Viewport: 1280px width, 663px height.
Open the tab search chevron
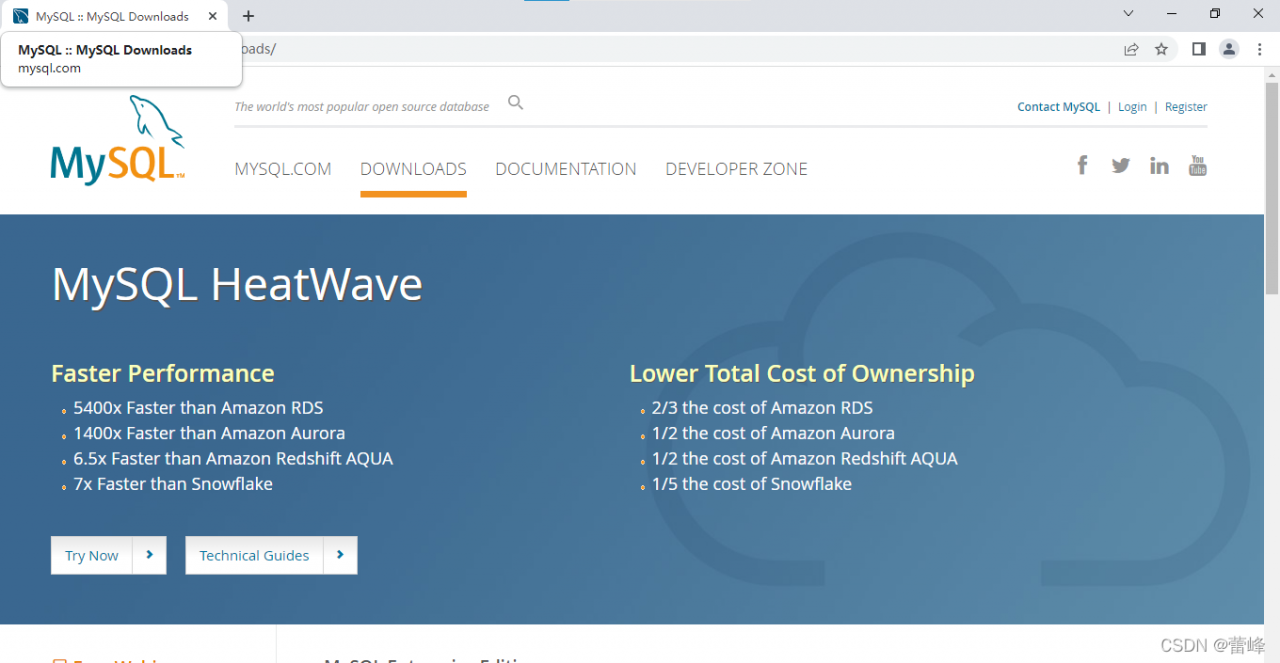(x=1128, y=14)
